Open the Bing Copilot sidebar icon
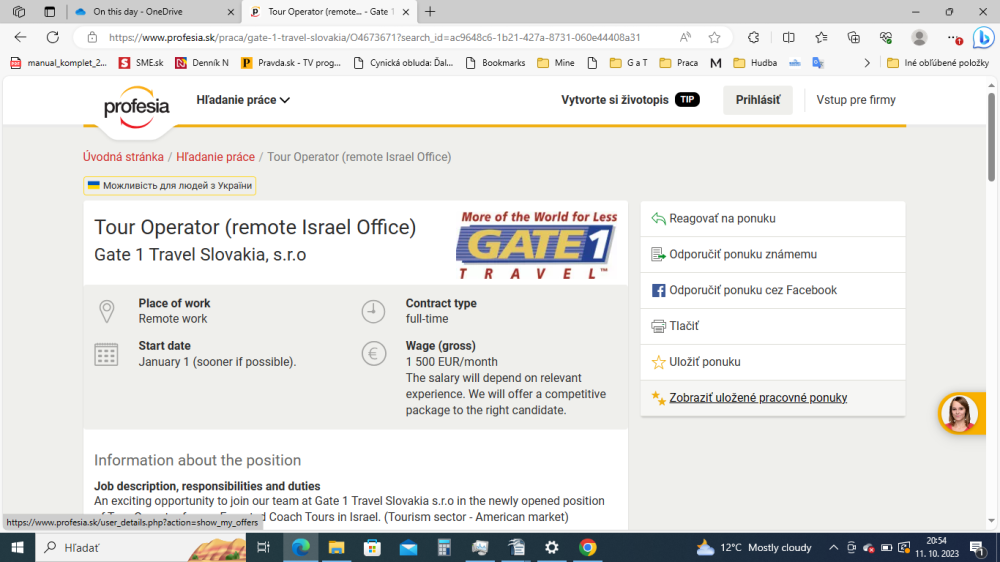 (984, 38)
